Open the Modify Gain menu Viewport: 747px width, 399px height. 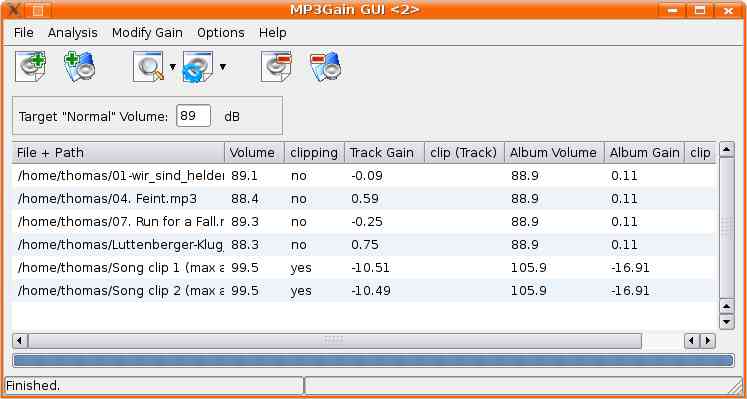147,33
